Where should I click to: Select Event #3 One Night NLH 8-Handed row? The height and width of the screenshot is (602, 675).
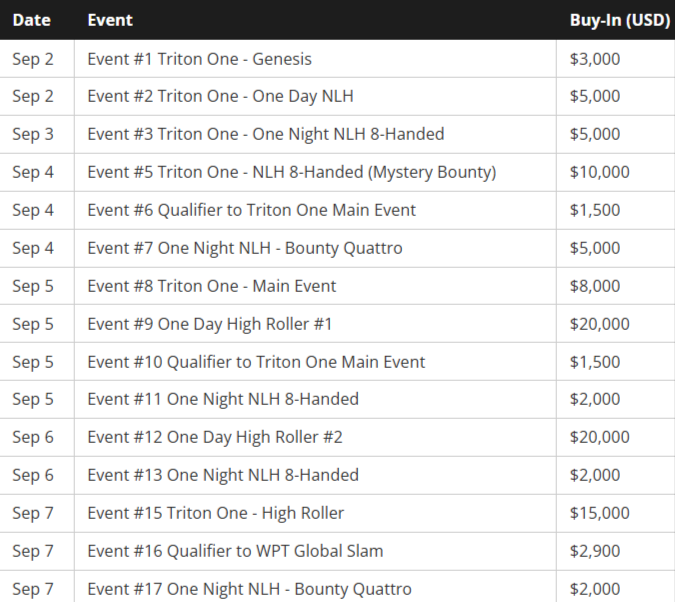[265, 135]
